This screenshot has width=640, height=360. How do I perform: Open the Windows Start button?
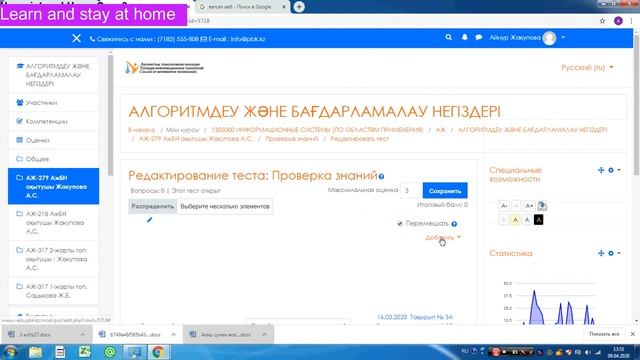[10, 352]
